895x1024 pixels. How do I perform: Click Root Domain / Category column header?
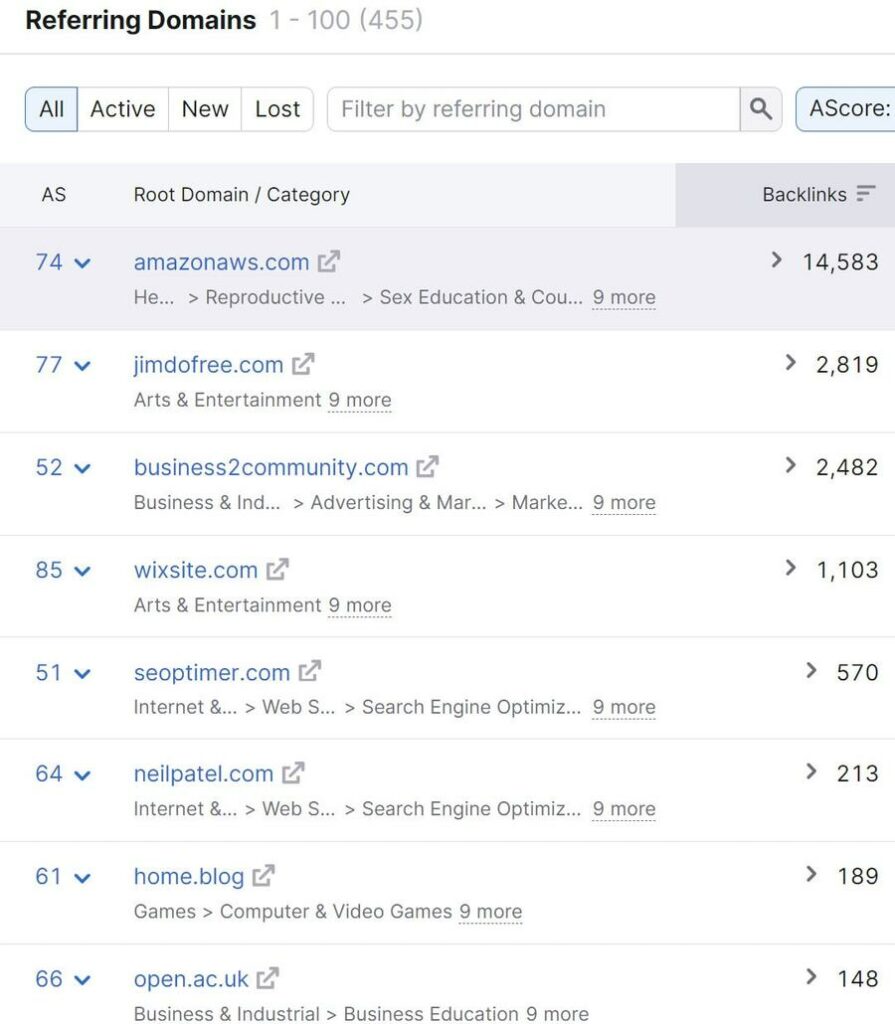tap(242, 195)
